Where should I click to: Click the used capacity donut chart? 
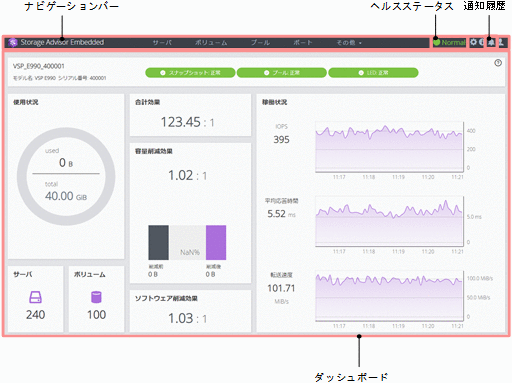click(66, 177)
